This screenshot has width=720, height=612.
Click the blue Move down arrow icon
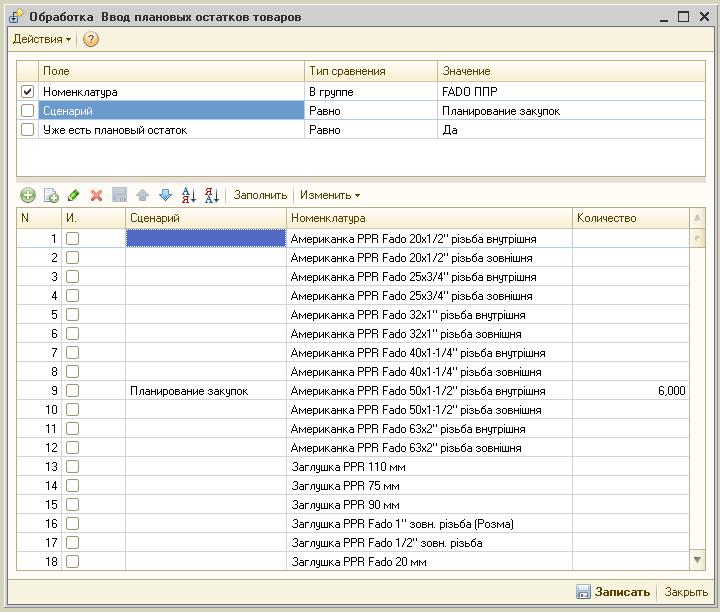165,195
